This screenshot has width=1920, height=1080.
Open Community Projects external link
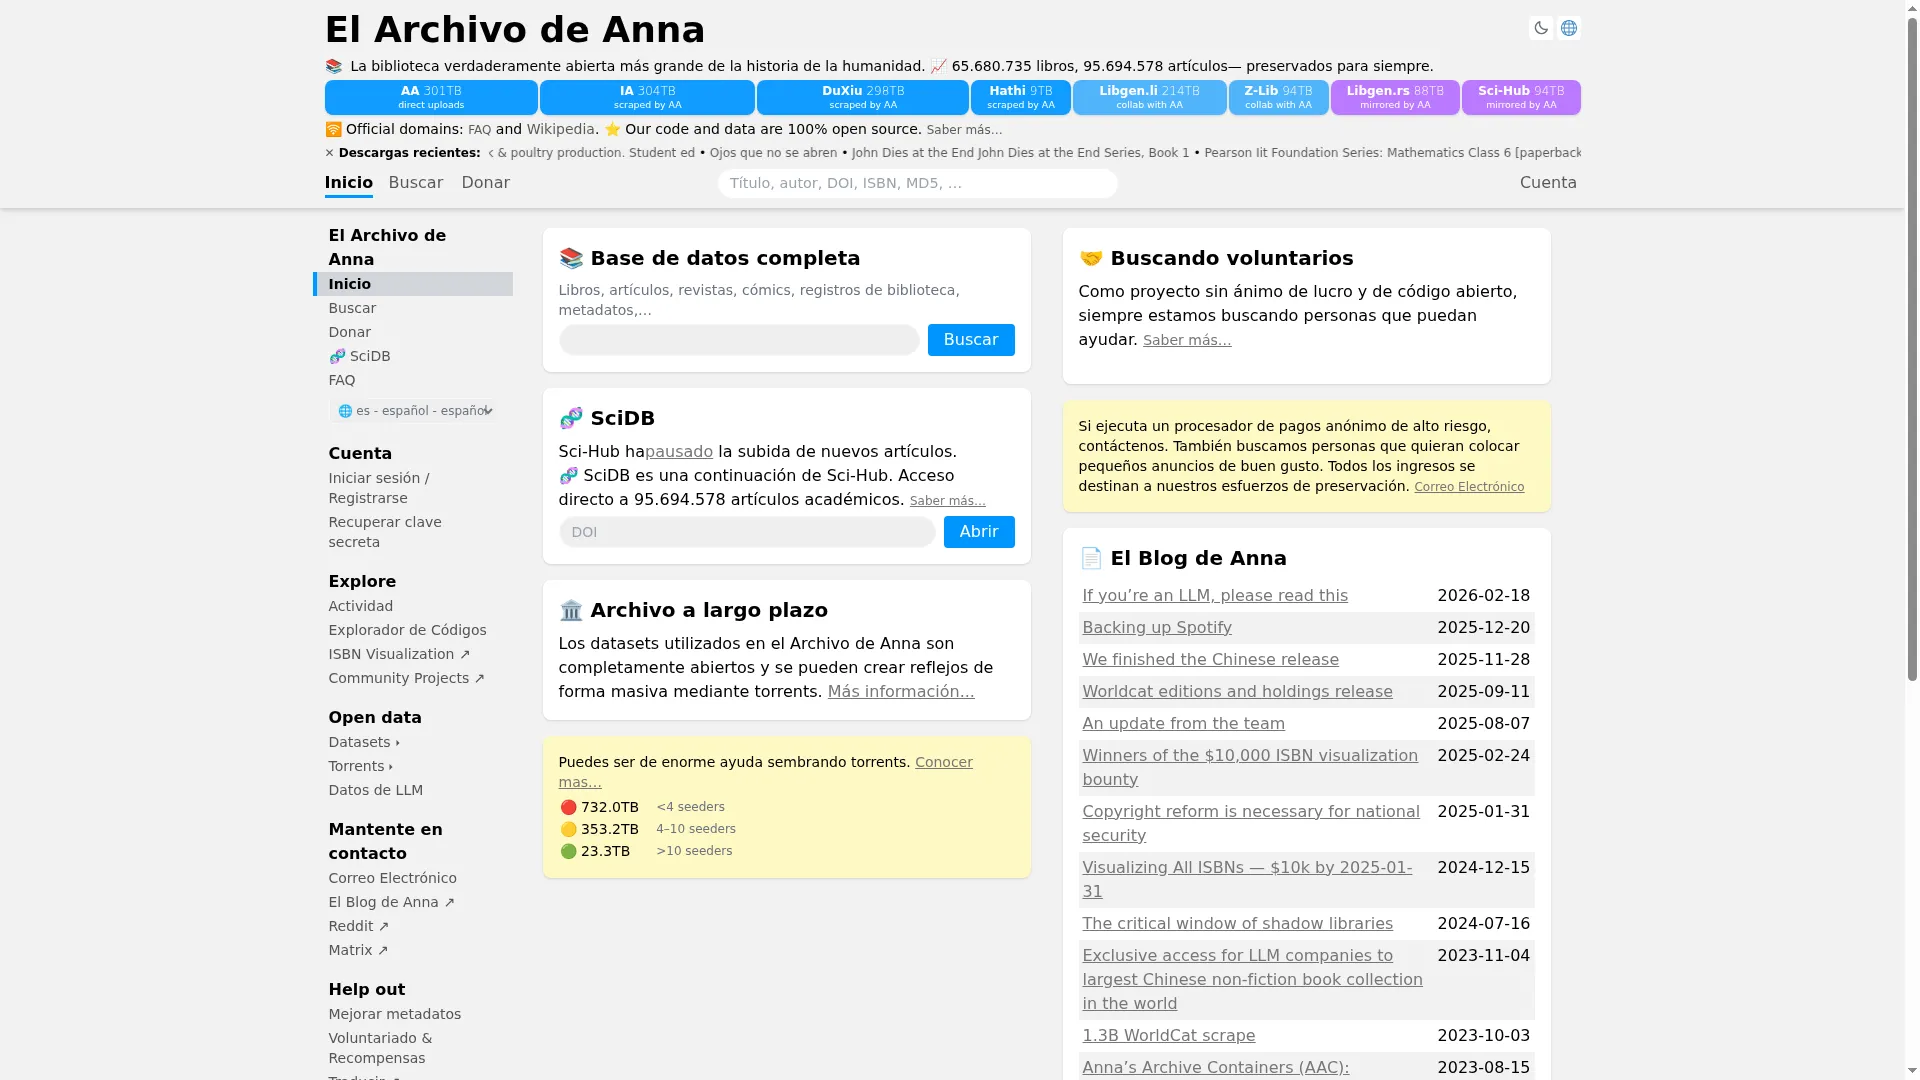point(406,678)
